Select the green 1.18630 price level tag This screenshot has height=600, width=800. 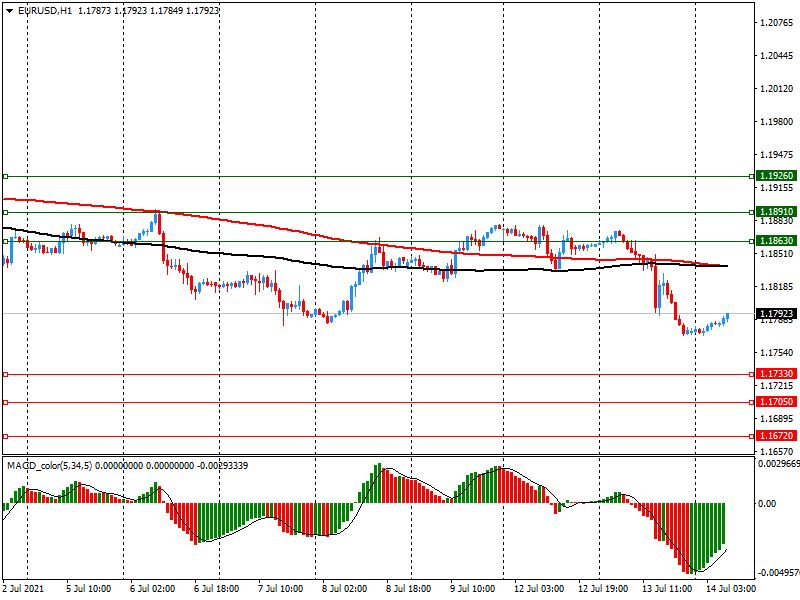776,241
